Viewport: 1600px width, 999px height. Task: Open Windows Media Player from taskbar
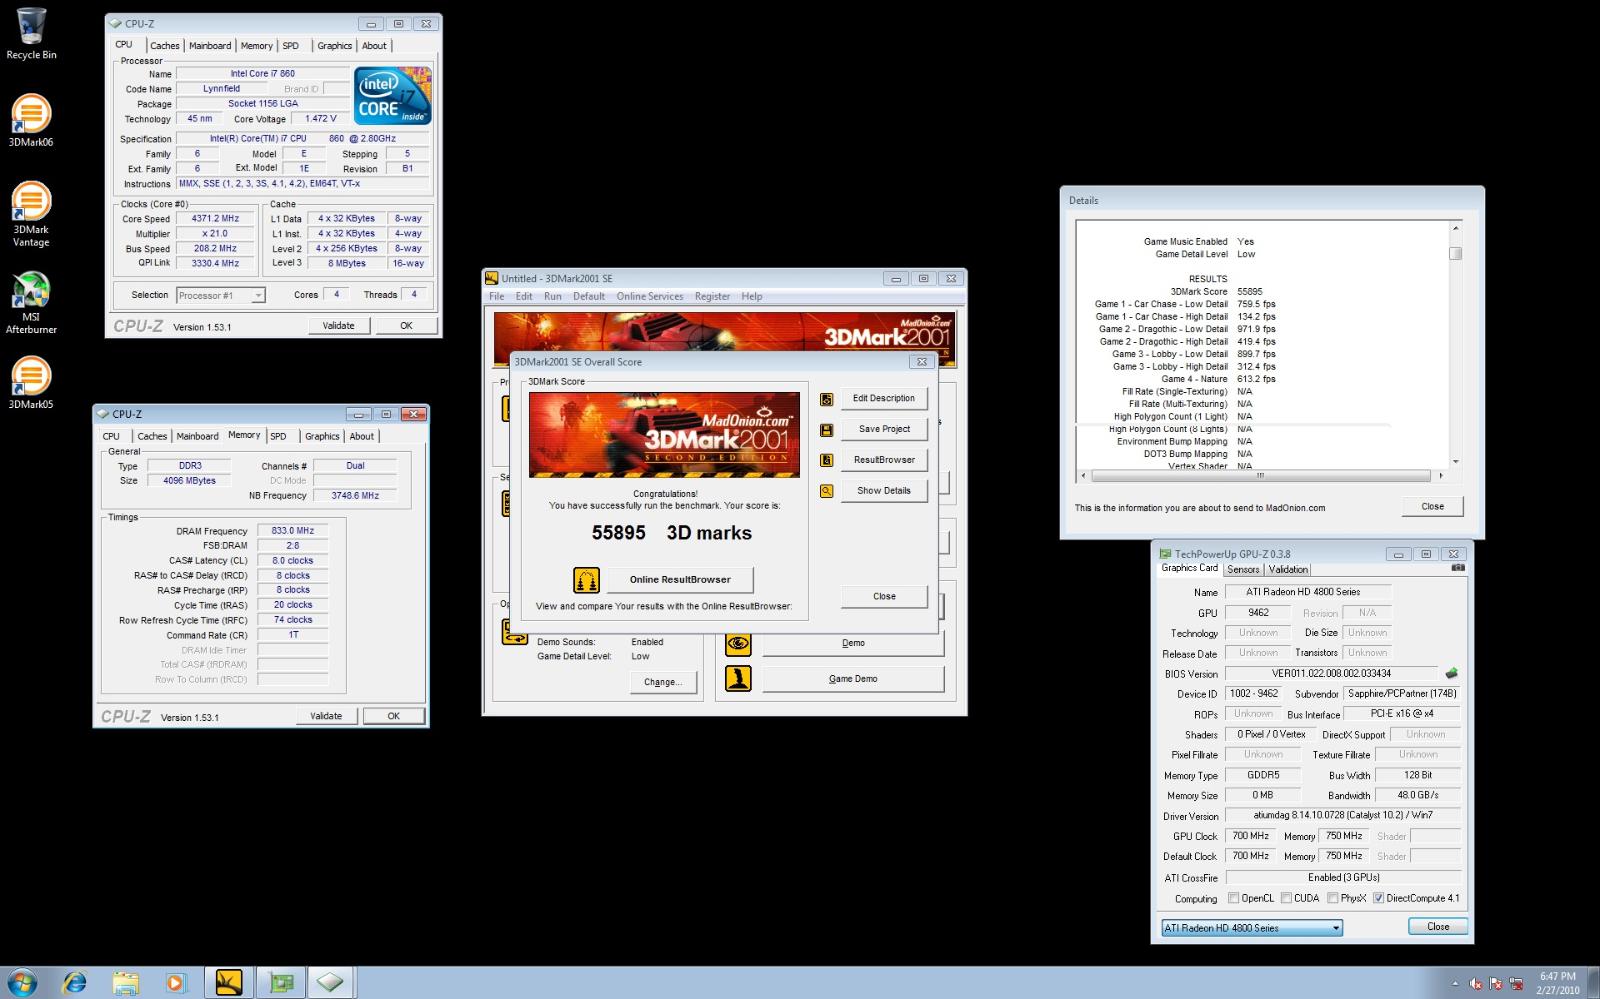point(176,983)
